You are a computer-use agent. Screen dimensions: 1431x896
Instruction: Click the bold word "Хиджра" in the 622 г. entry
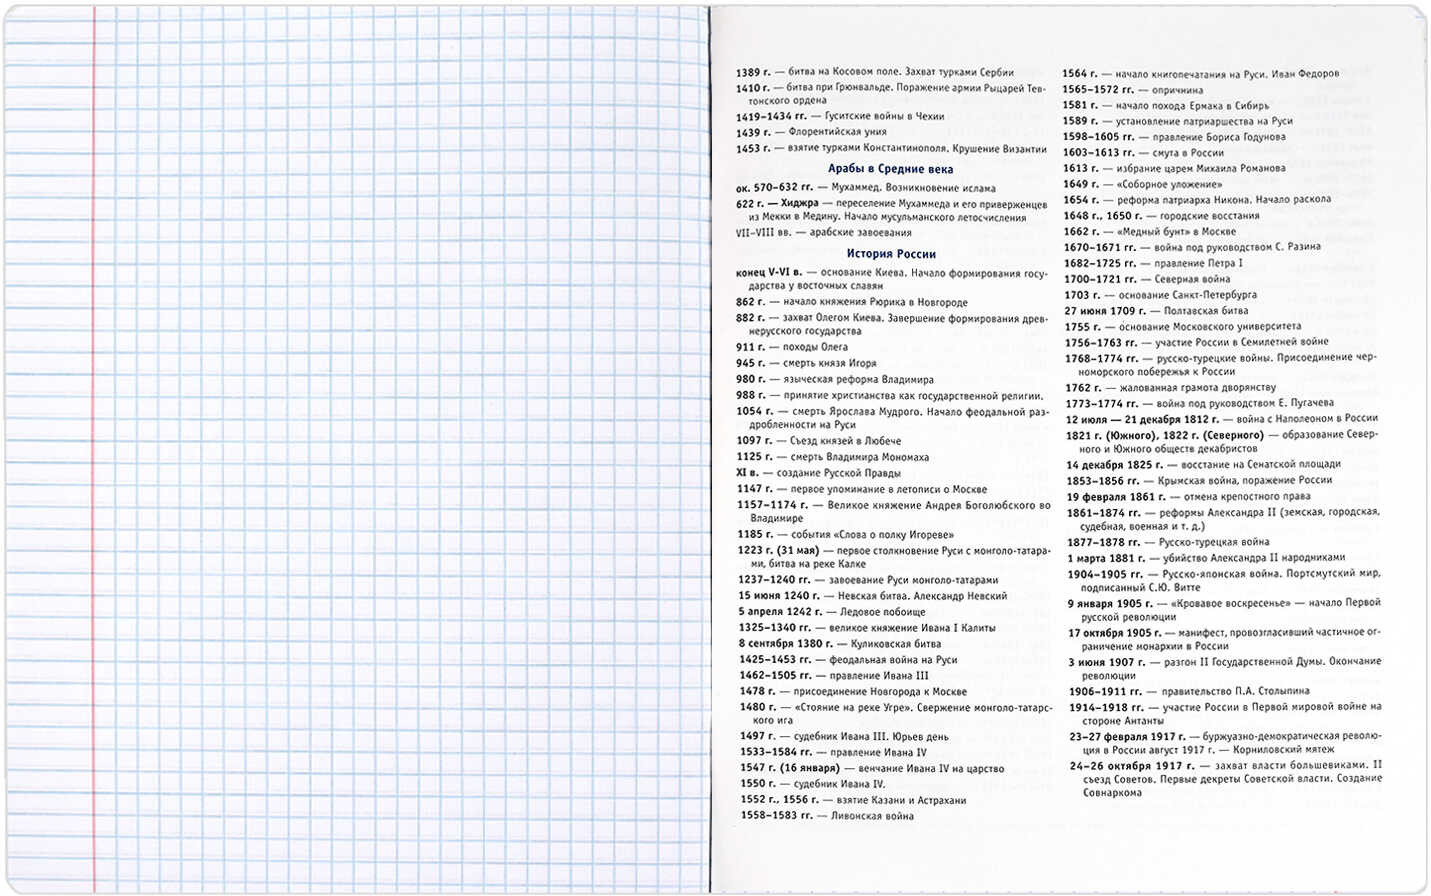click(x=799, y=203)
